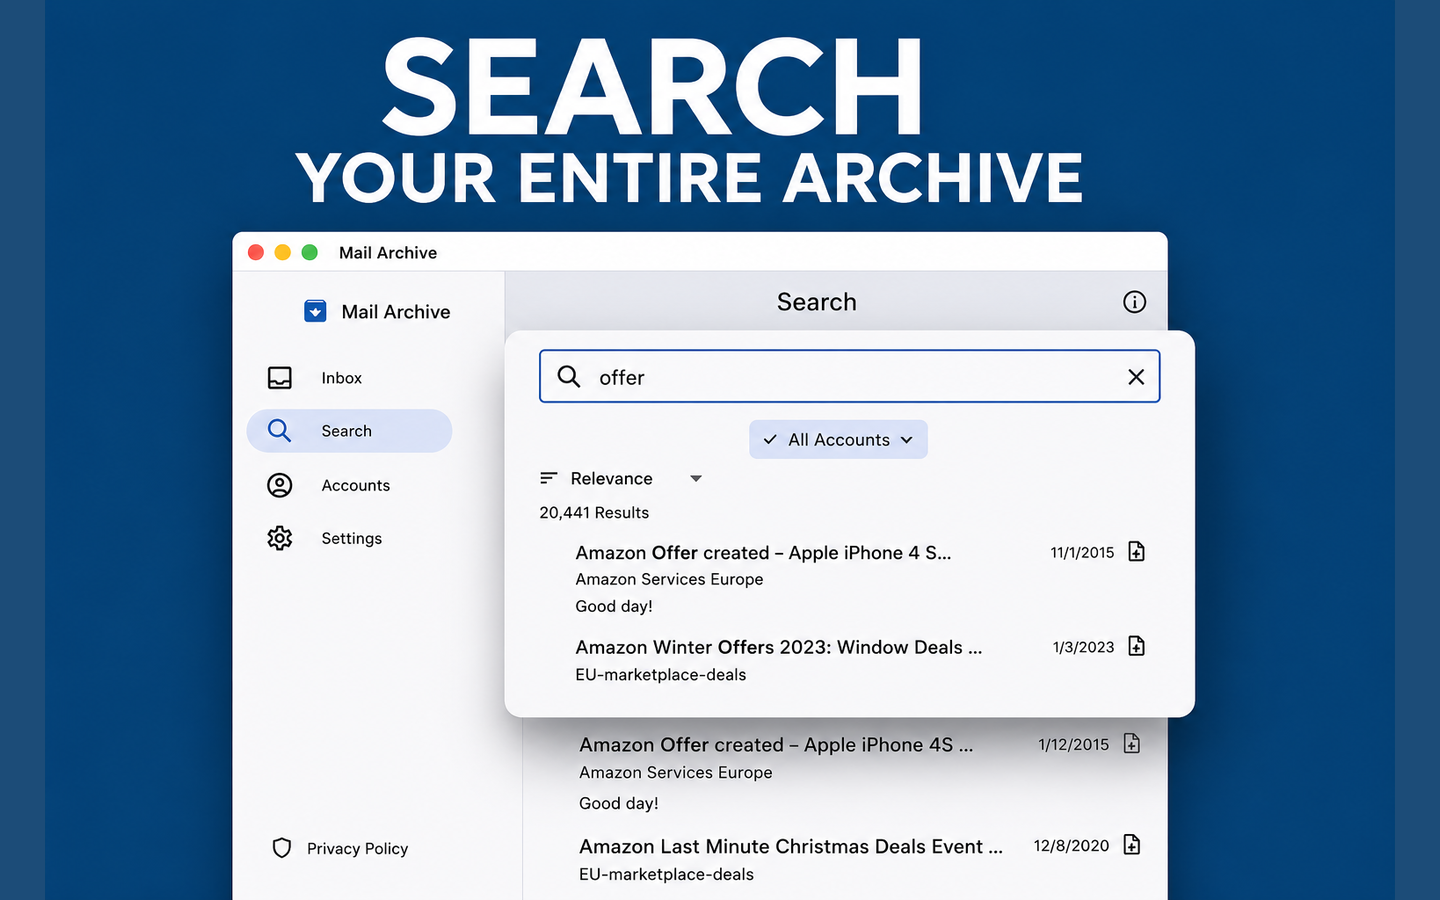Open the Privacy Policy link

(357, 848)
